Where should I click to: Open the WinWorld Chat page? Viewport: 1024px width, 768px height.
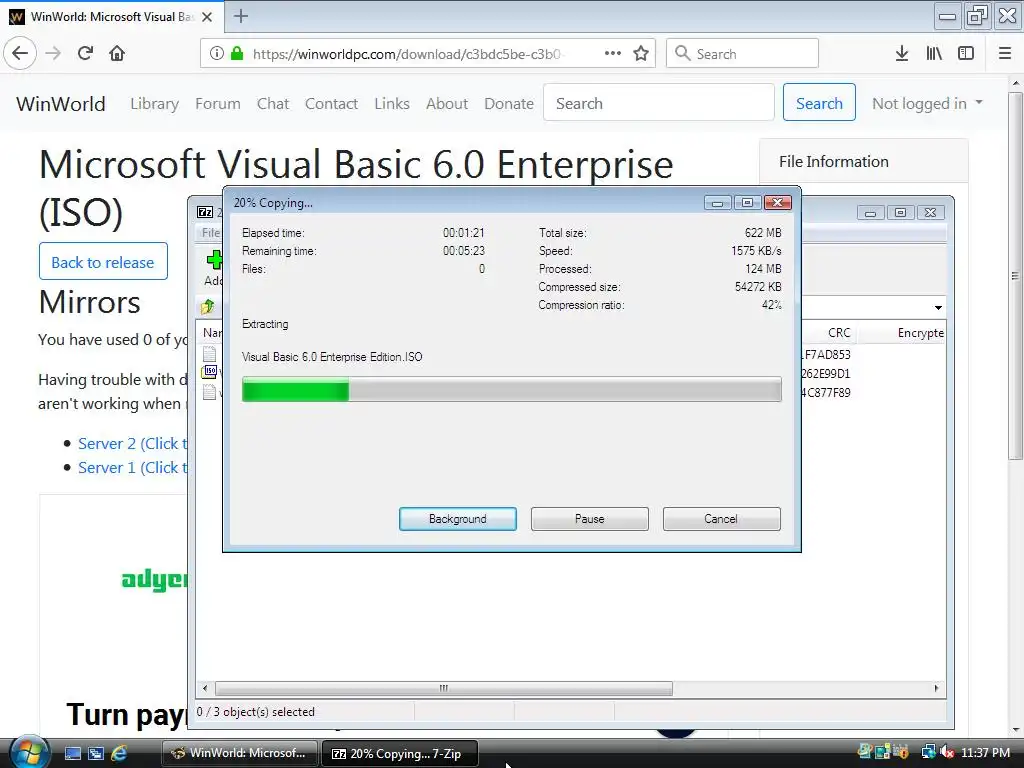point(272,103)
